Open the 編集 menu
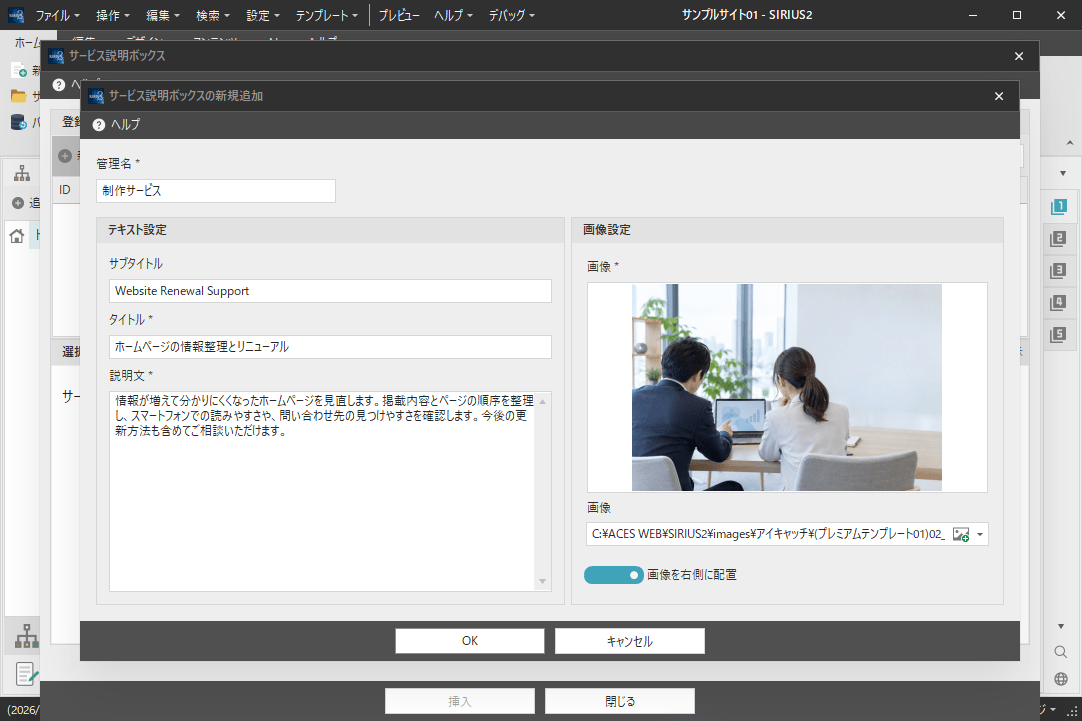1082x721 pixels. [162, 15]
